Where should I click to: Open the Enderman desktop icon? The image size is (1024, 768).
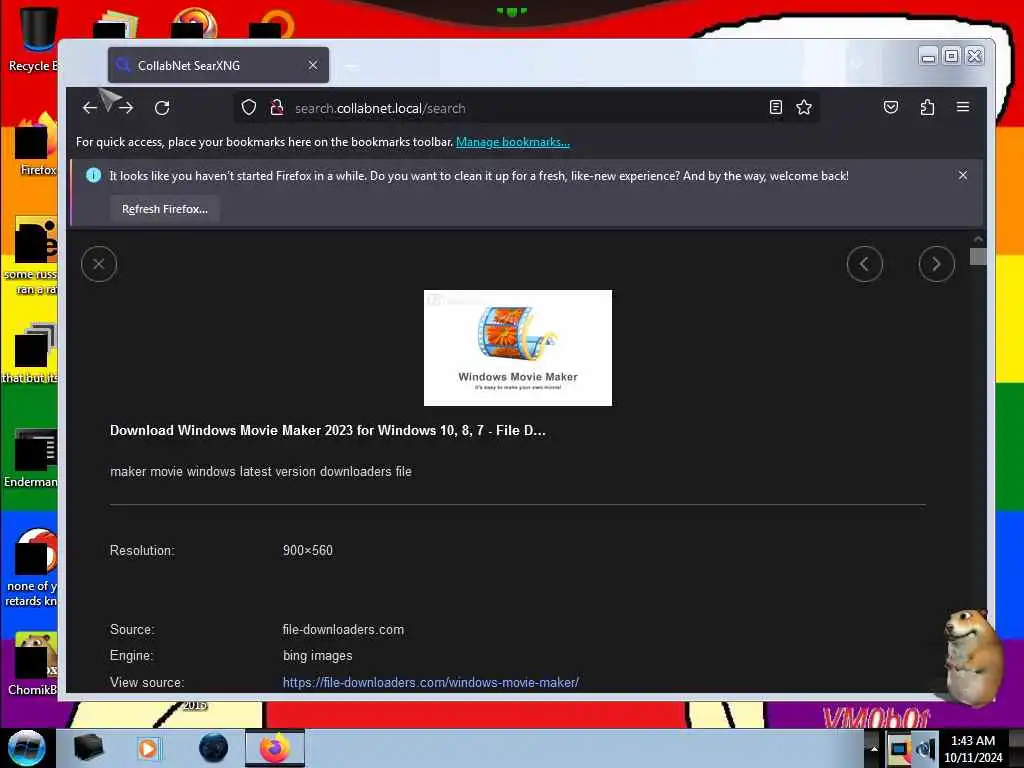(33, 457)
